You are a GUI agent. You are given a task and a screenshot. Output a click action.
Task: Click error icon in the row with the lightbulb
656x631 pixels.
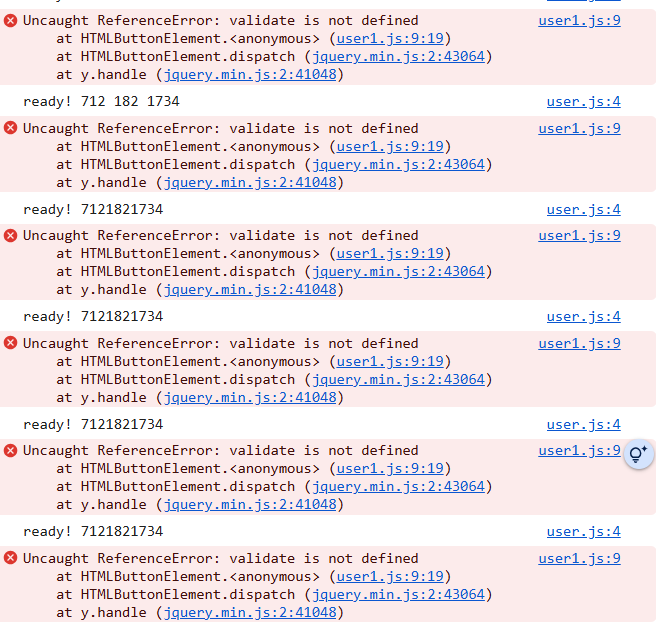pos(11,450)
